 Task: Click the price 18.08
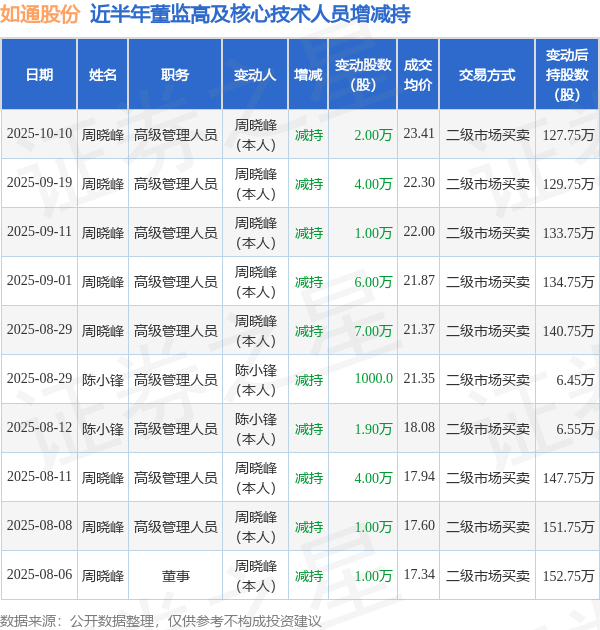click(419, 428)
